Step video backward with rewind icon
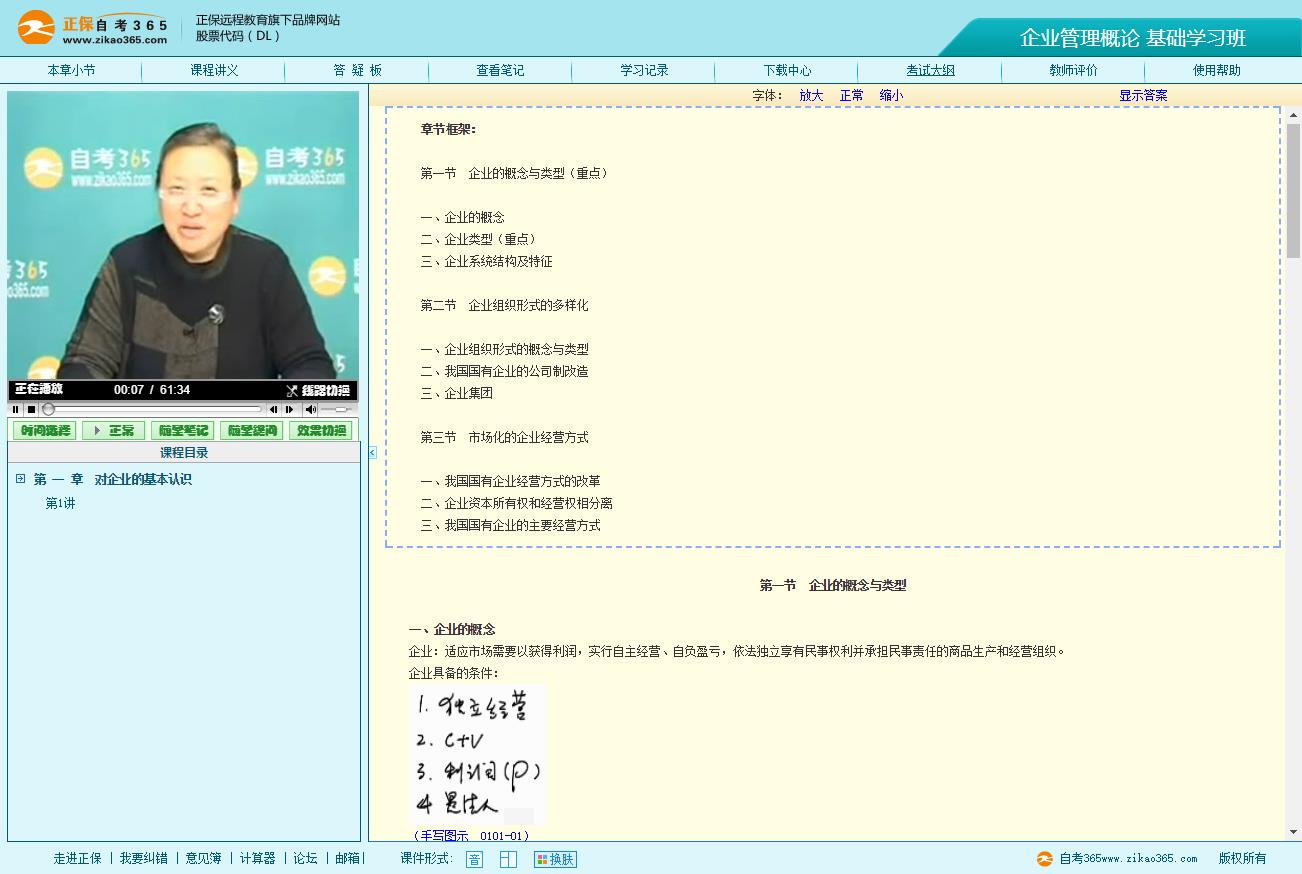 click(273, 409)
